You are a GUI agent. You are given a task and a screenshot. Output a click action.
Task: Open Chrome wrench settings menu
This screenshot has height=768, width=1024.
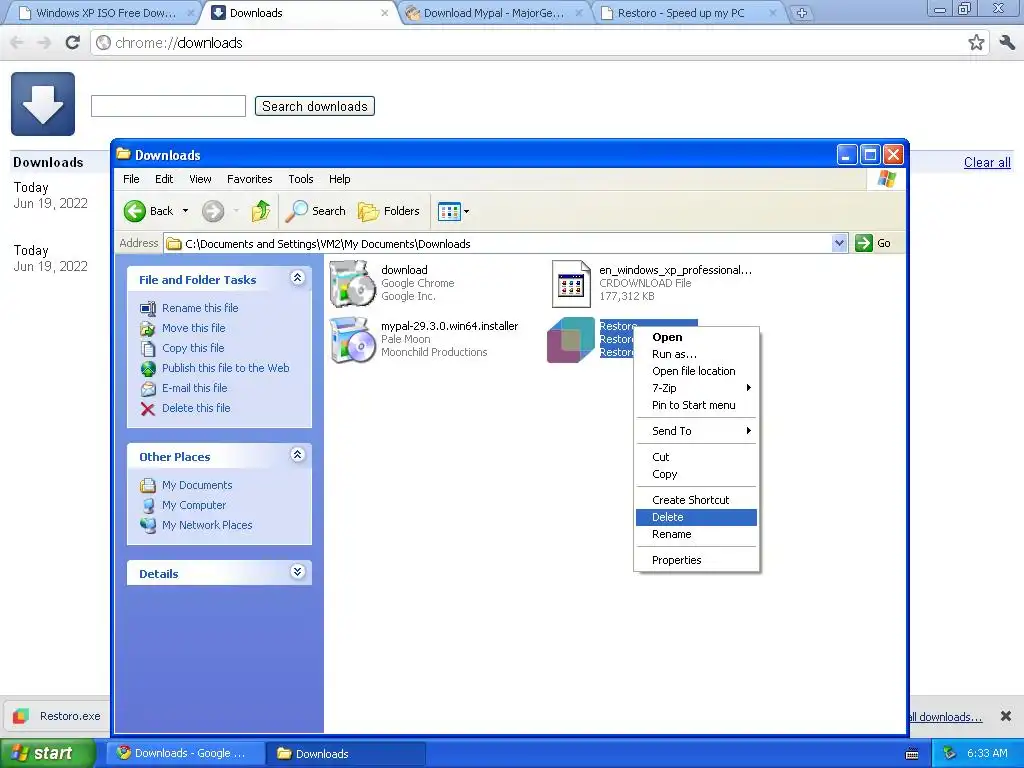pyautogui.click(x=1006, y=43)
